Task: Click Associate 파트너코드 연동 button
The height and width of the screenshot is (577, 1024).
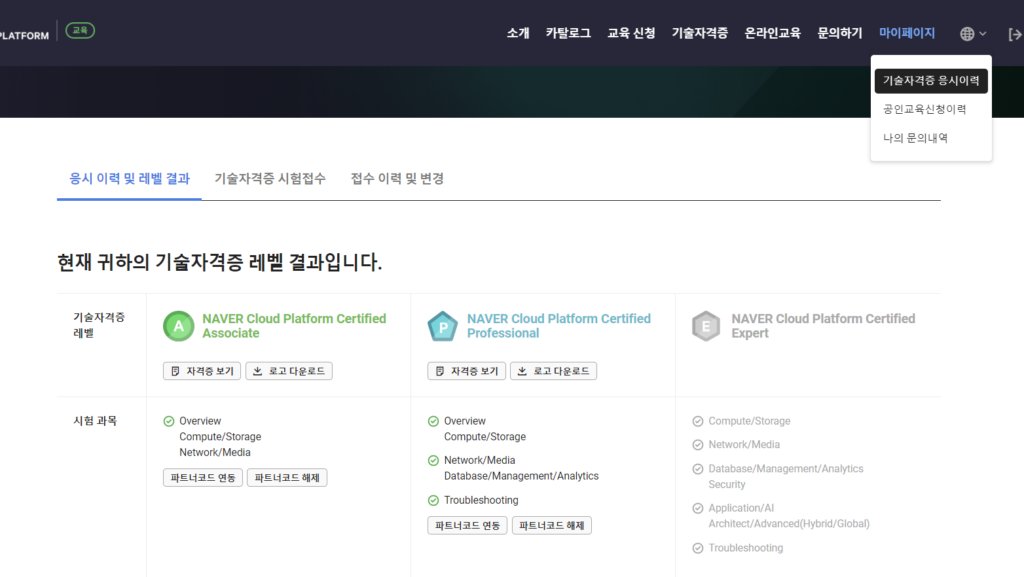Action: pos(202,478)
